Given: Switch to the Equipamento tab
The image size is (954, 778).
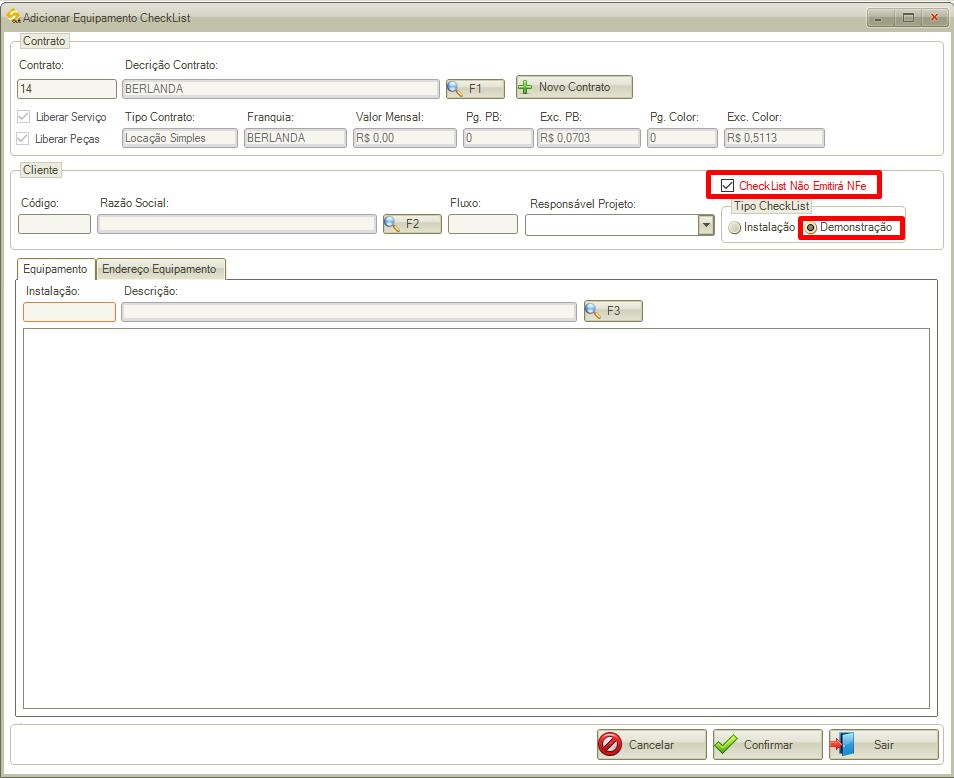Looking at the screenshot, I should pyautogui.click(x=55, y=269).
